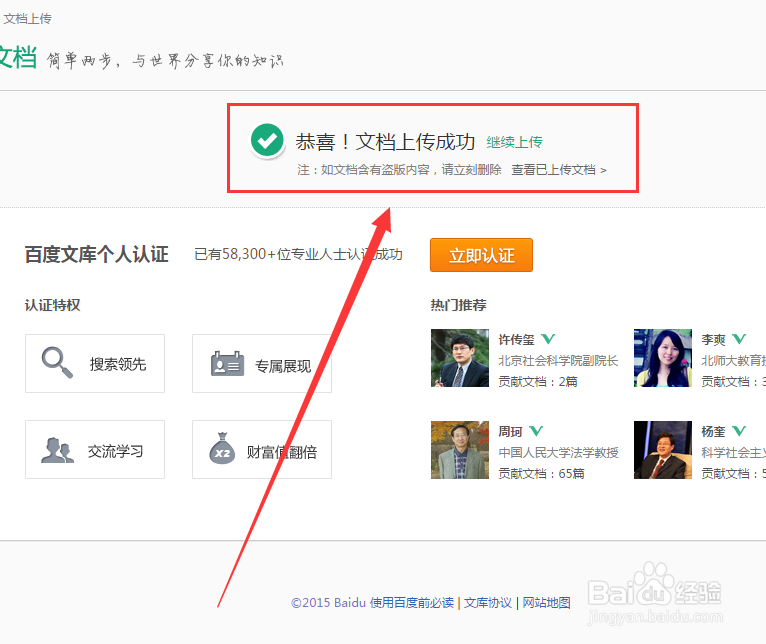Click the V badge next to 周珂
This screenshot has width=766, height=644.
pos(536,430)
